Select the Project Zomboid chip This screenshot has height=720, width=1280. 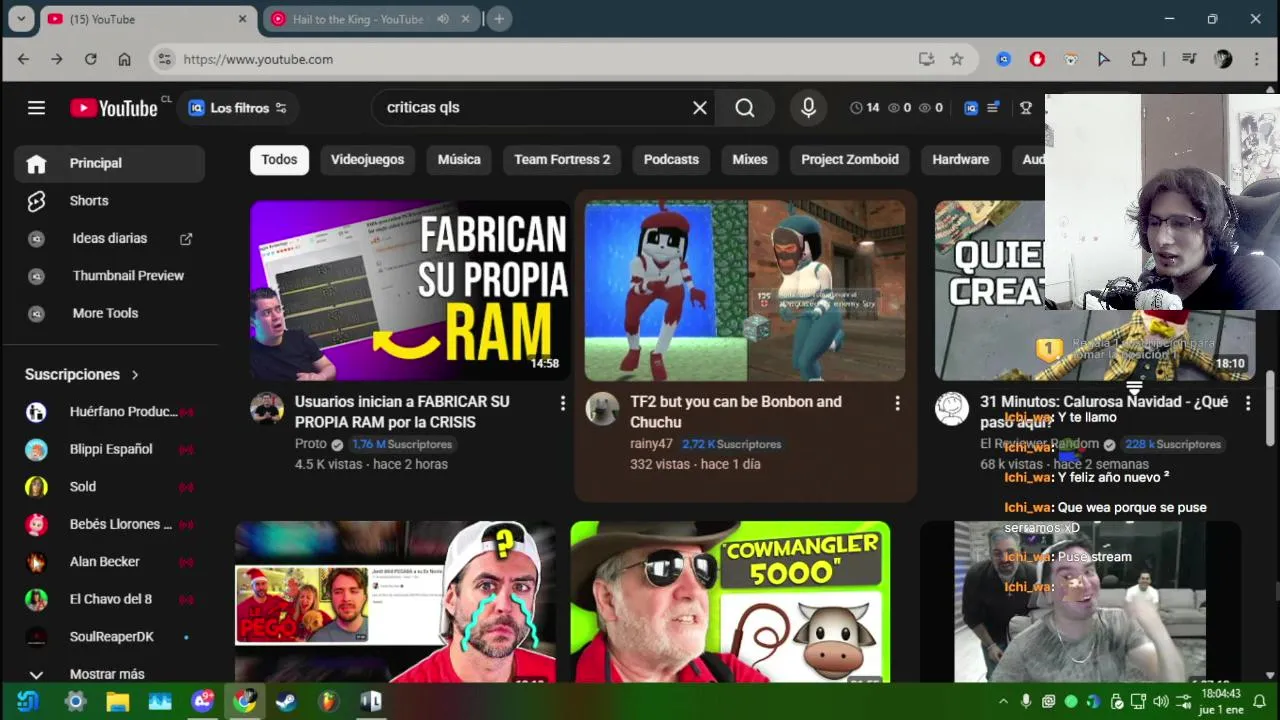(850, 160)
